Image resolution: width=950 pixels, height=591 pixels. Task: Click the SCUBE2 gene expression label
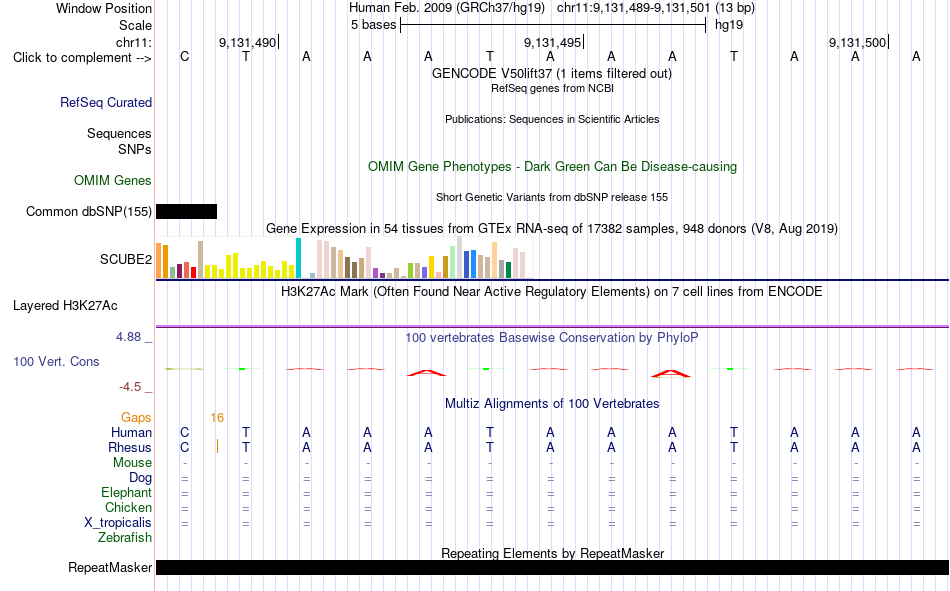point(126,259)
